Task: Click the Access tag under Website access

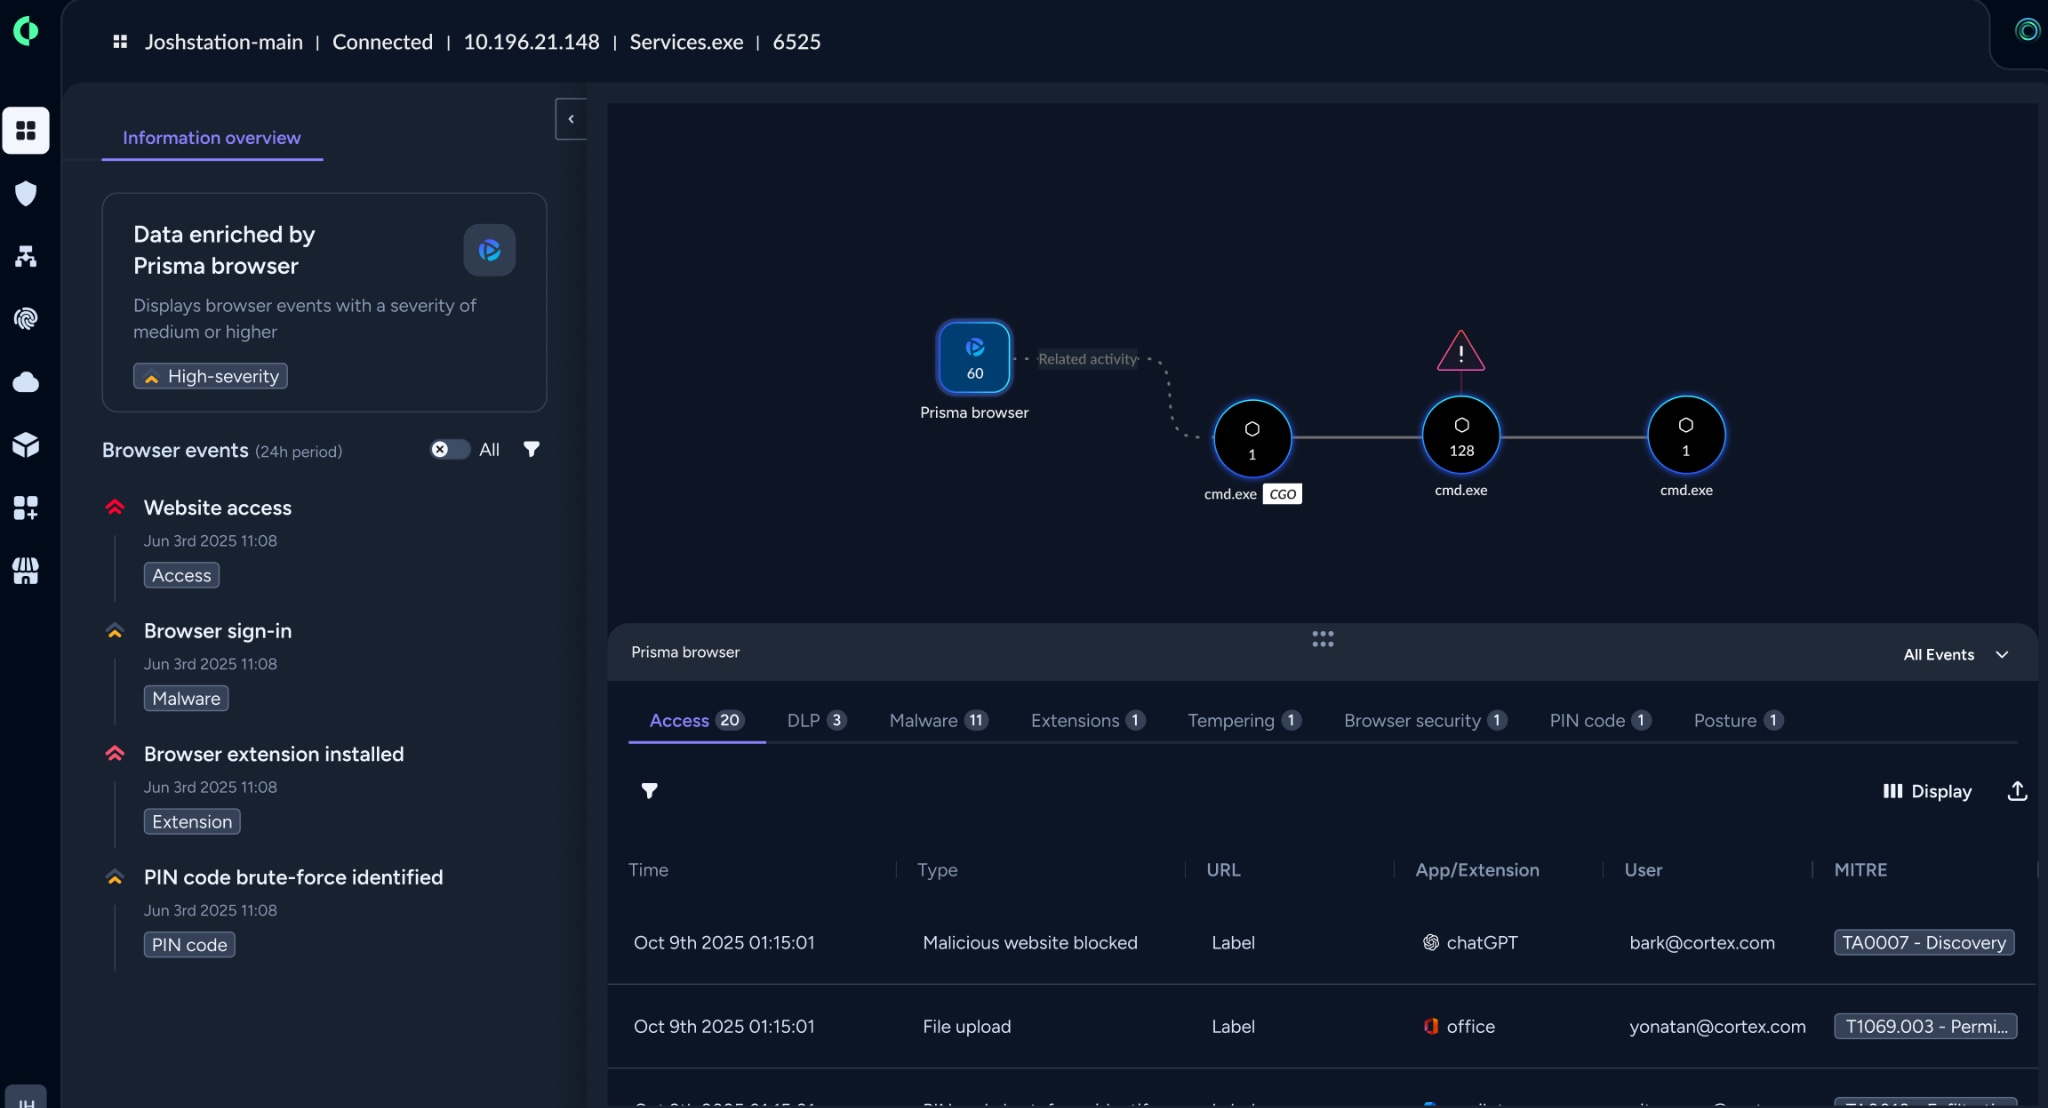Action: (x=182, y=575)
